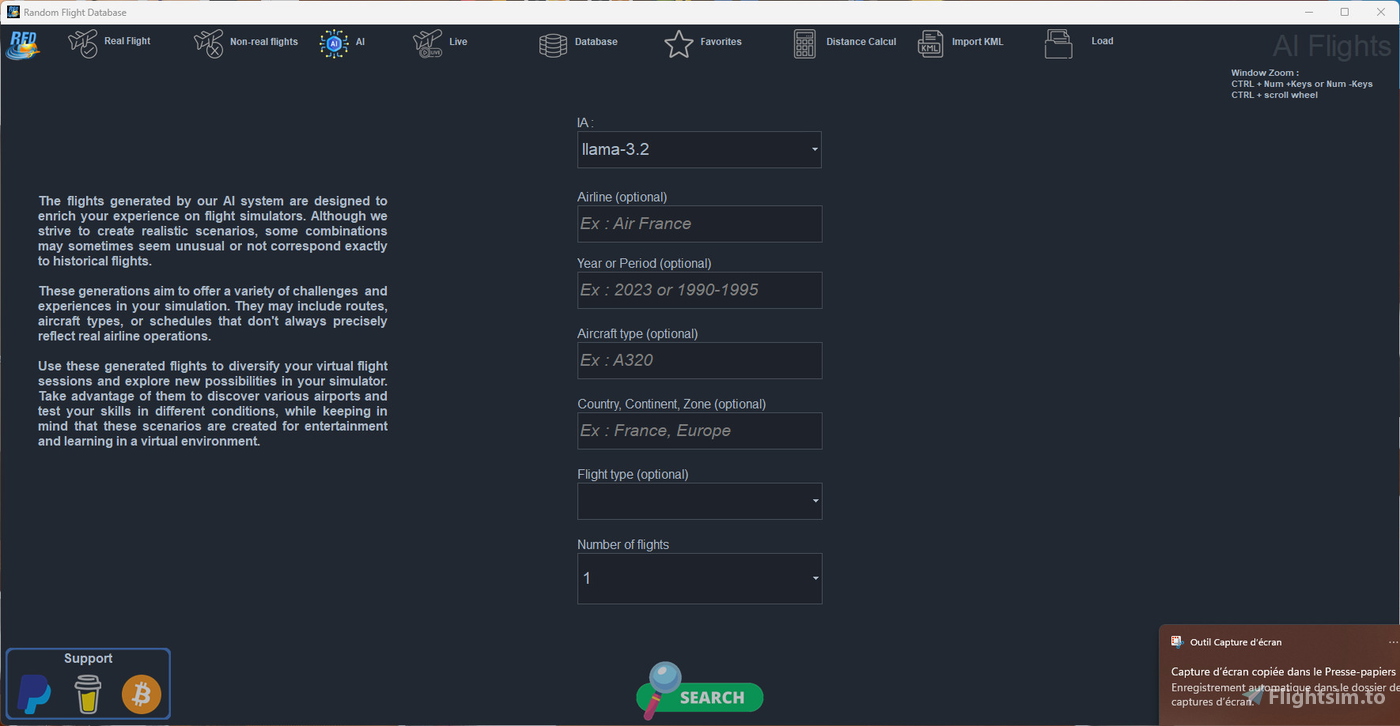Click the Favorites star icon
Screen dimensions: 1400x726
(679, 43)
